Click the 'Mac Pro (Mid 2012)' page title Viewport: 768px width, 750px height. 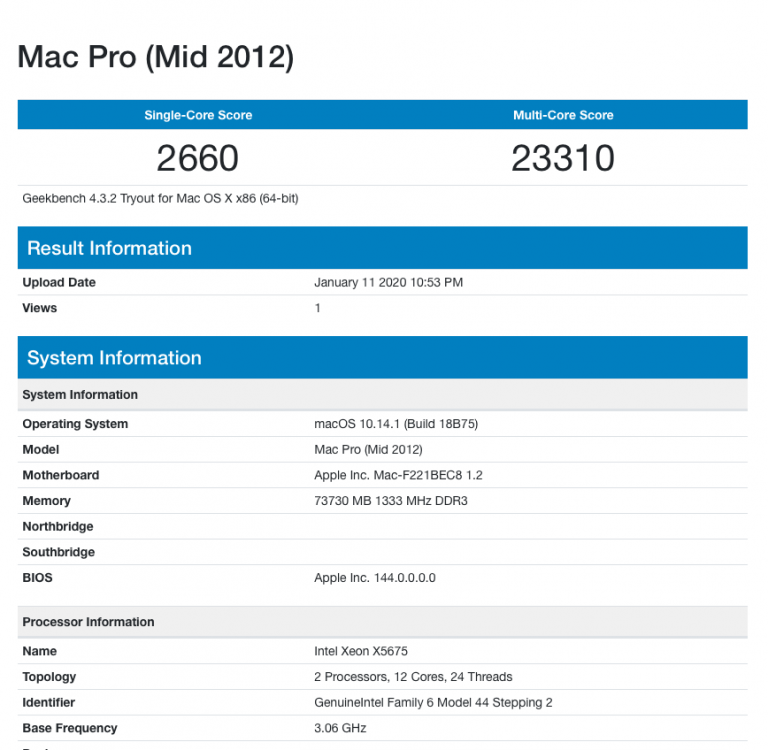156,57
